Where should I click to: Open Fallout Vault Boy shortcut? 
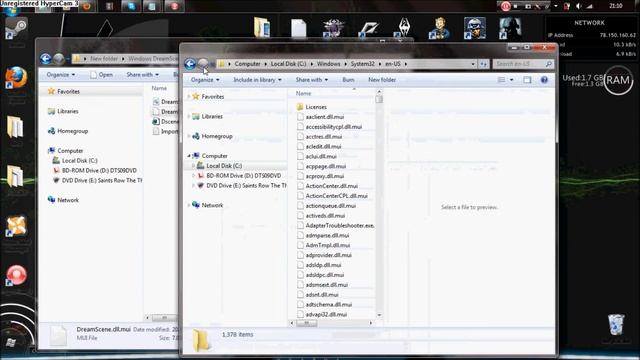(x=439, y=29)
